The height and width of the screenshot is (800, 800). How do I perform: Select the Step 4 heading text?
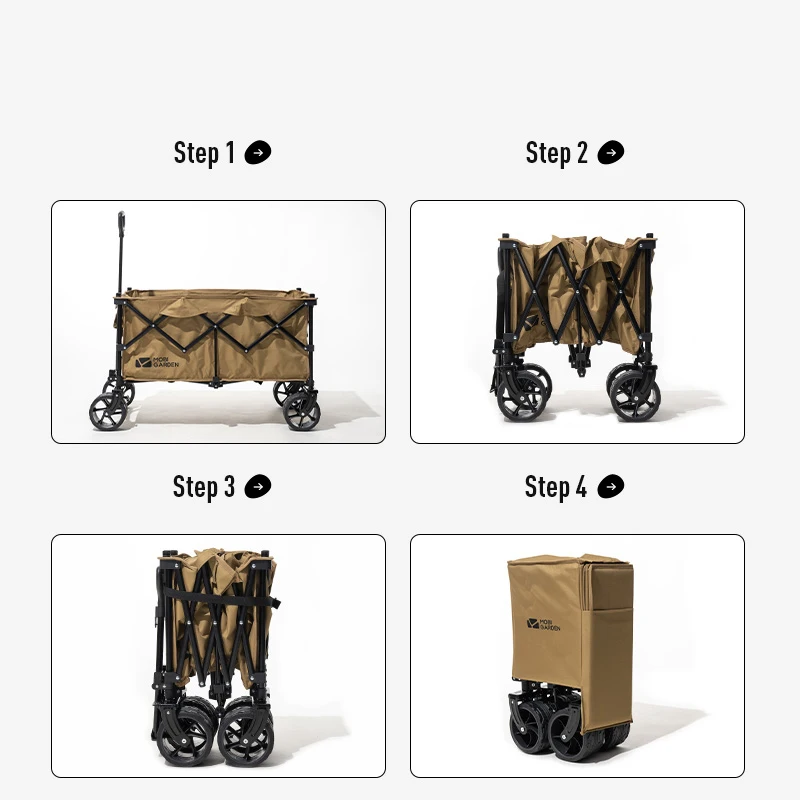[x=556, y=486]
